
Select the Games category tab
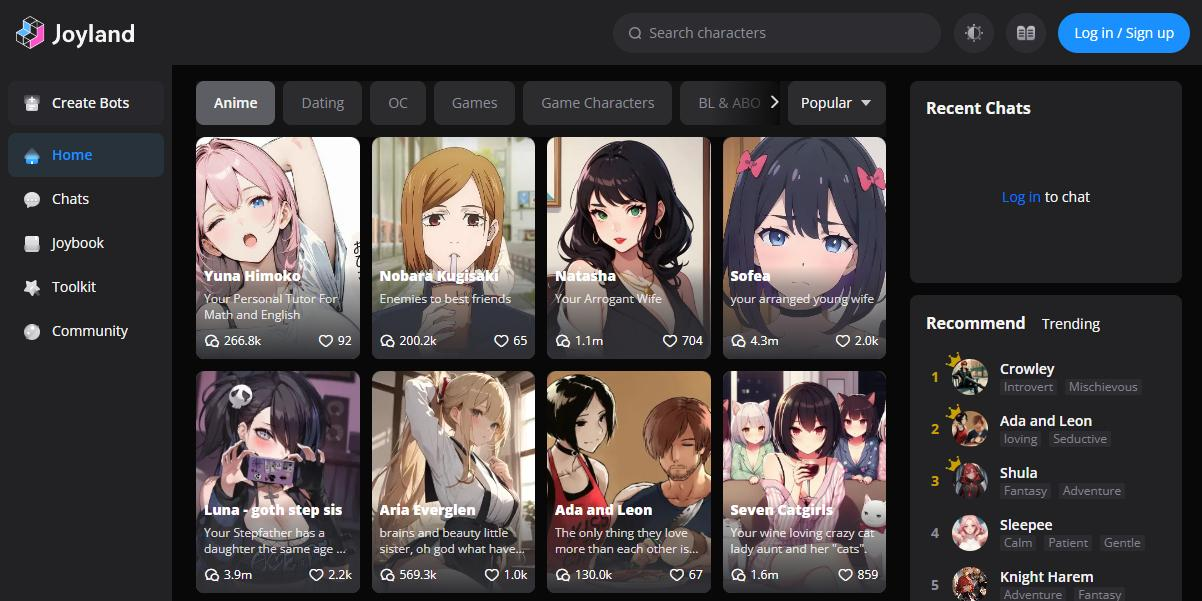[x=475, y=103]
